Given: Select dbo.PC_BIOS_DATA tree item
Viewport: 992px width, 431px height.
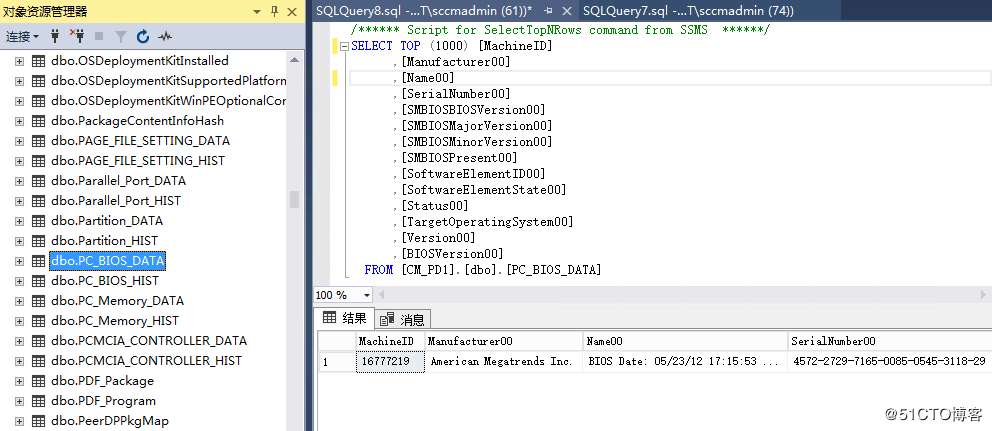Looking at the screenshot, I should [108, 261].
